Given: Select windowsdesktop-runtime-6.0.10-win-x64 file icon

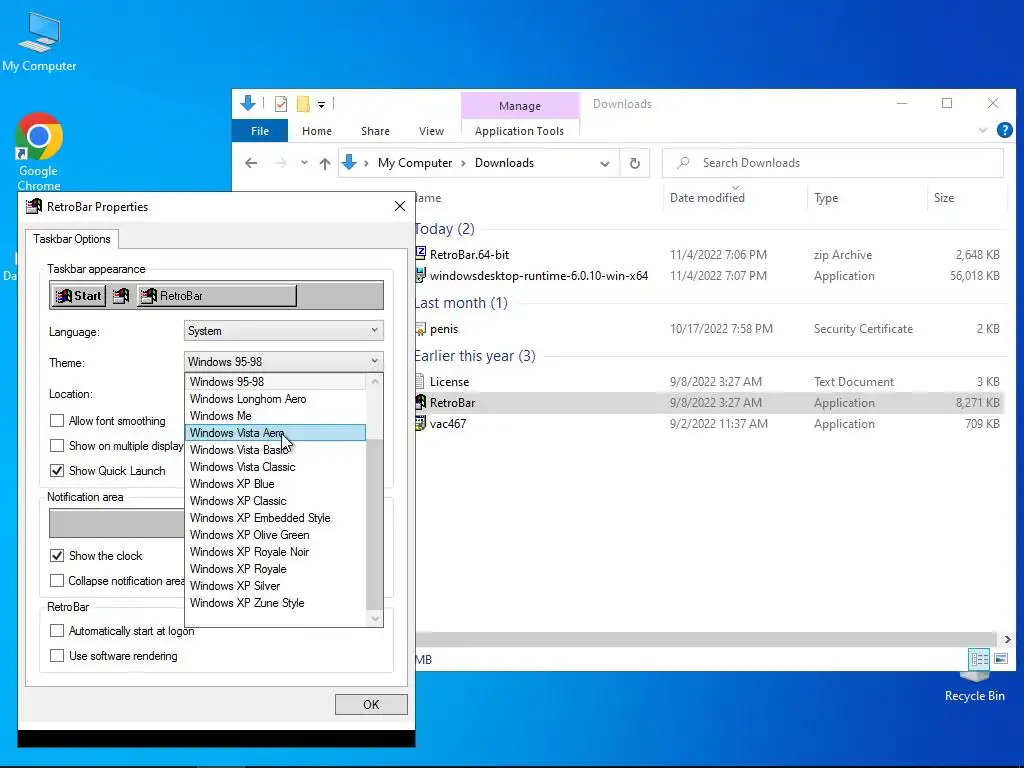Looking at the screenshot, I should click(421, 276).
